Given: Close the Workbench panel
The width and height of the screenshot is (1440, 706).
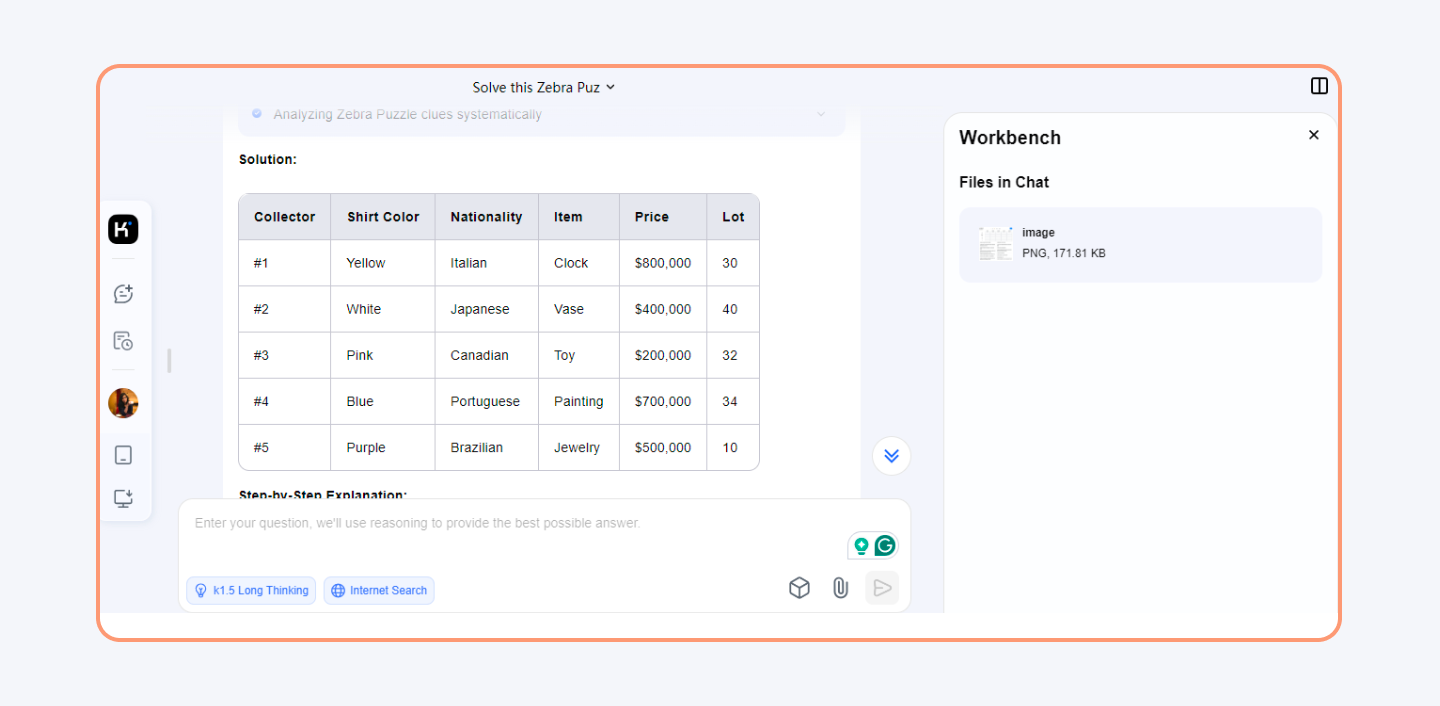Looking at the screenshot, I should point(1313,134).
